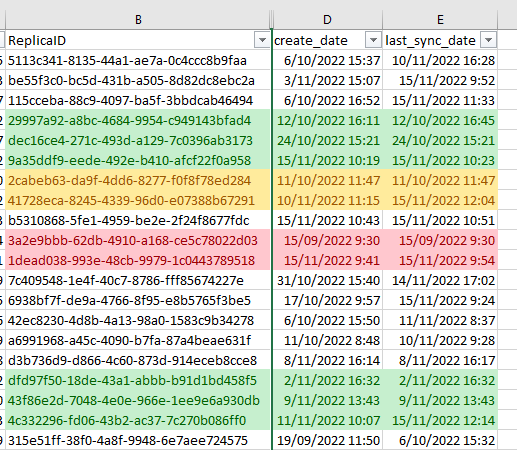Image resolution: width=517 pixels, height=450 pixels.
Task: Select green cell 9a35ddf9-eede-492e-b410-afcf22f0a958
Action: pyautogui.click(x=138, y=160)
